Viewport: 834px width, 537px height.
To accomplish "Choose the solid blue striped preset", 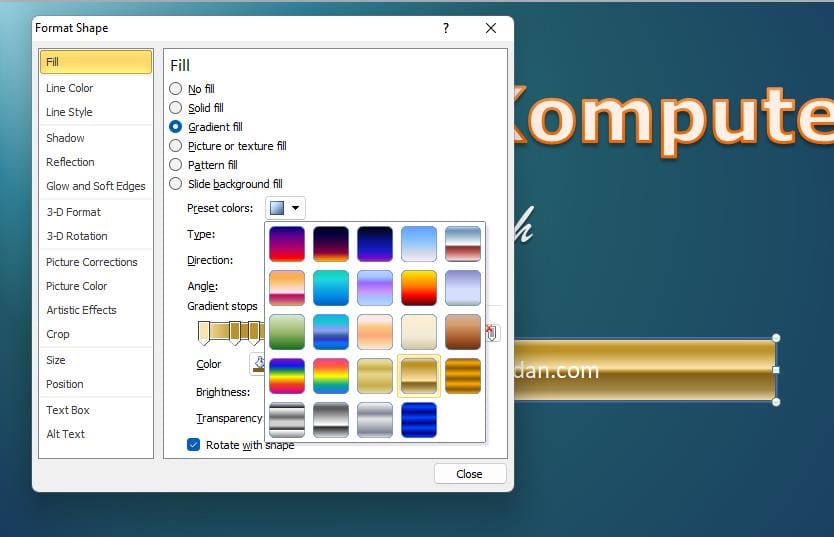I will click(x=419, y=420).
